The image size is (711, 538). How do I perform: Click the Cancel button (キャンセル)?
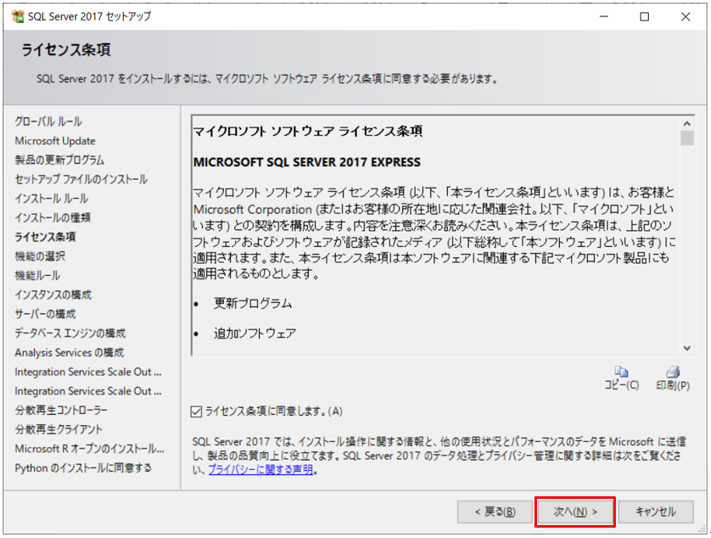[x=656, y=512]
